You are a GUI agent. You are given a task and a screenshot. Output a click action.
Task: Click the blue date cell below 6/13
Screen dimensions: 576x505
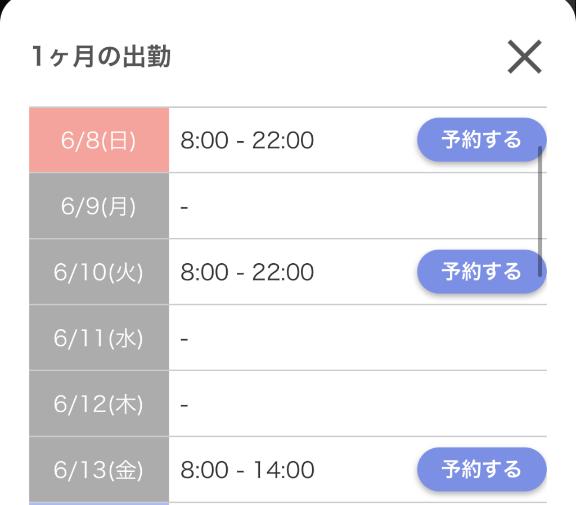pos(99,504)
